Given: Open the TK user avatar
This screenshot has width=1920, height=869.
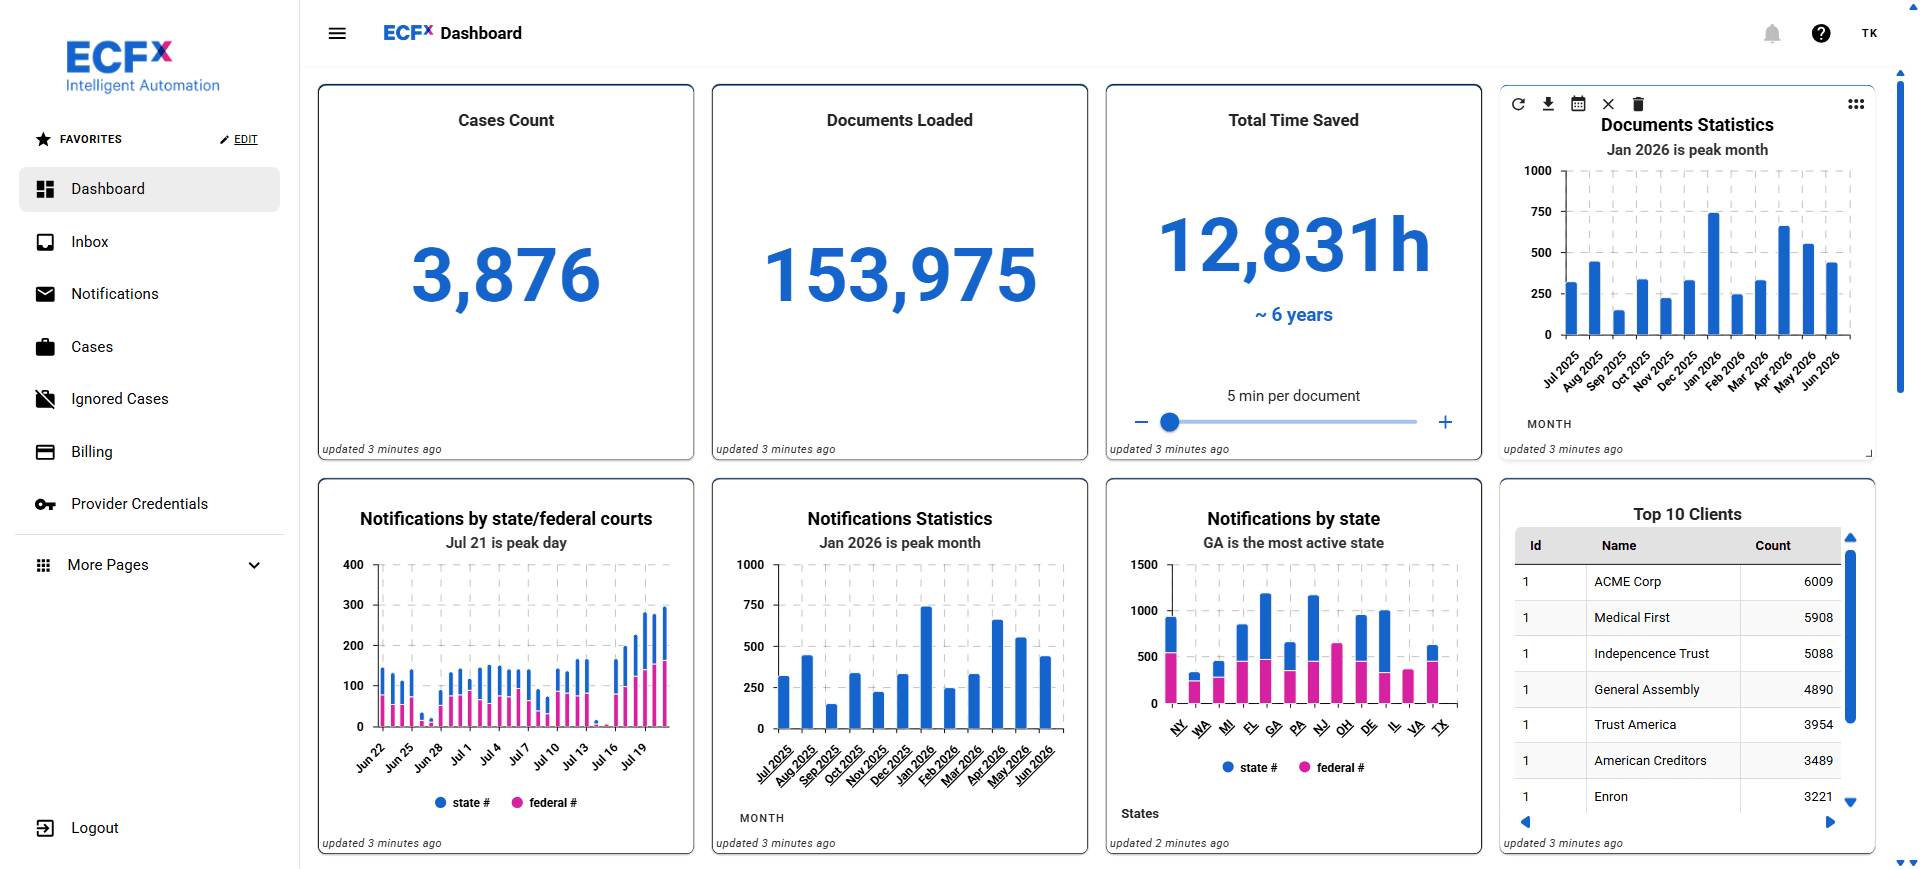Looking at the screenshot, I should pyautogui.click(x=1869, y=33).
